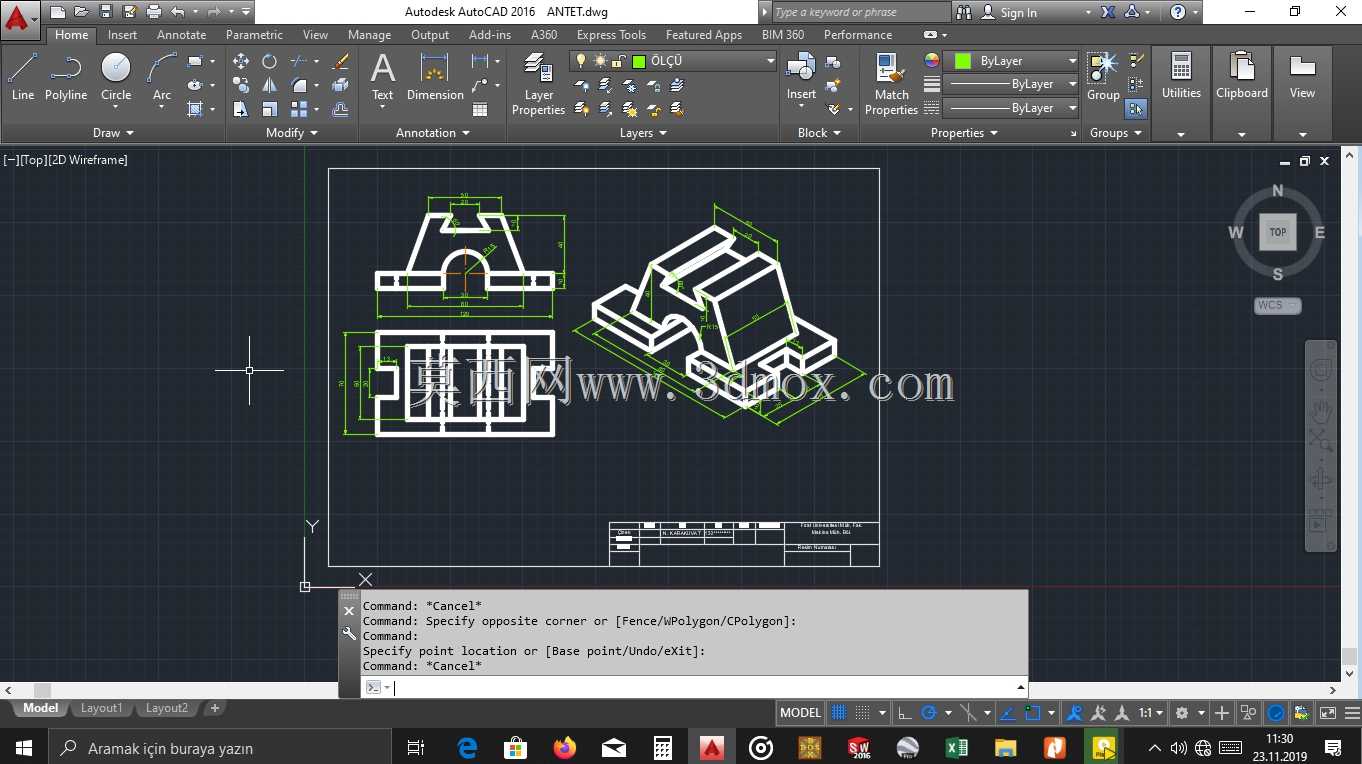The width and height of the screenshot is (1362, 764).
Task: Click the MODEL space button in status bar
Action: click(800, 713)
